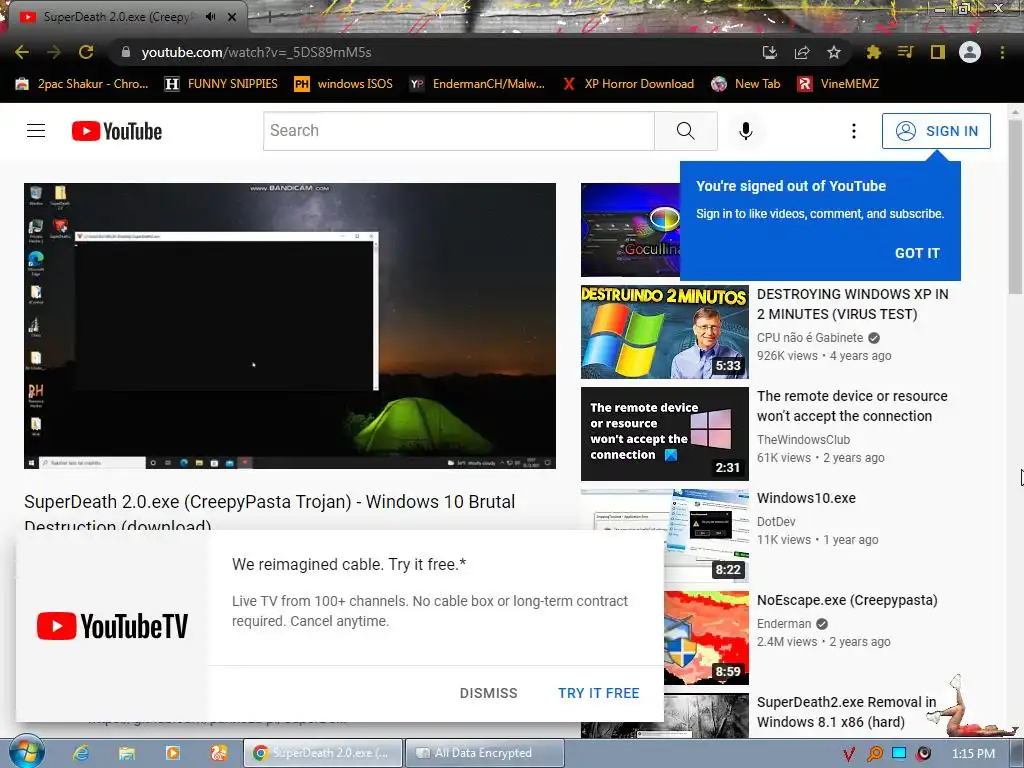Open the 2pac Shakur bookmark

[82, 84]
